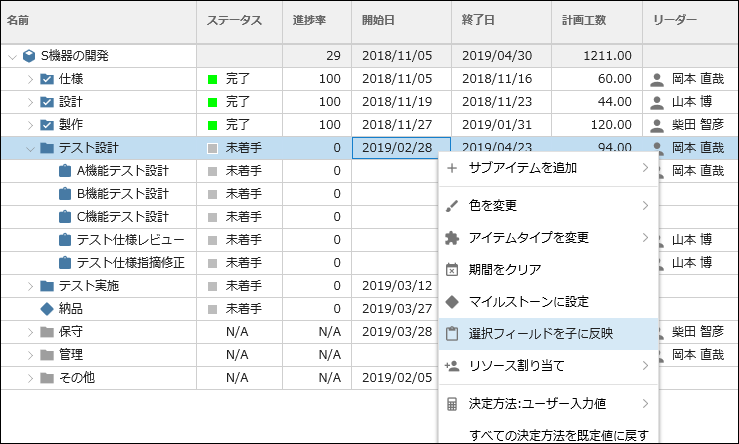Click the brush icon beside 色を変更
Viewport: 739px width, 444px height.
tap(452, 206)
